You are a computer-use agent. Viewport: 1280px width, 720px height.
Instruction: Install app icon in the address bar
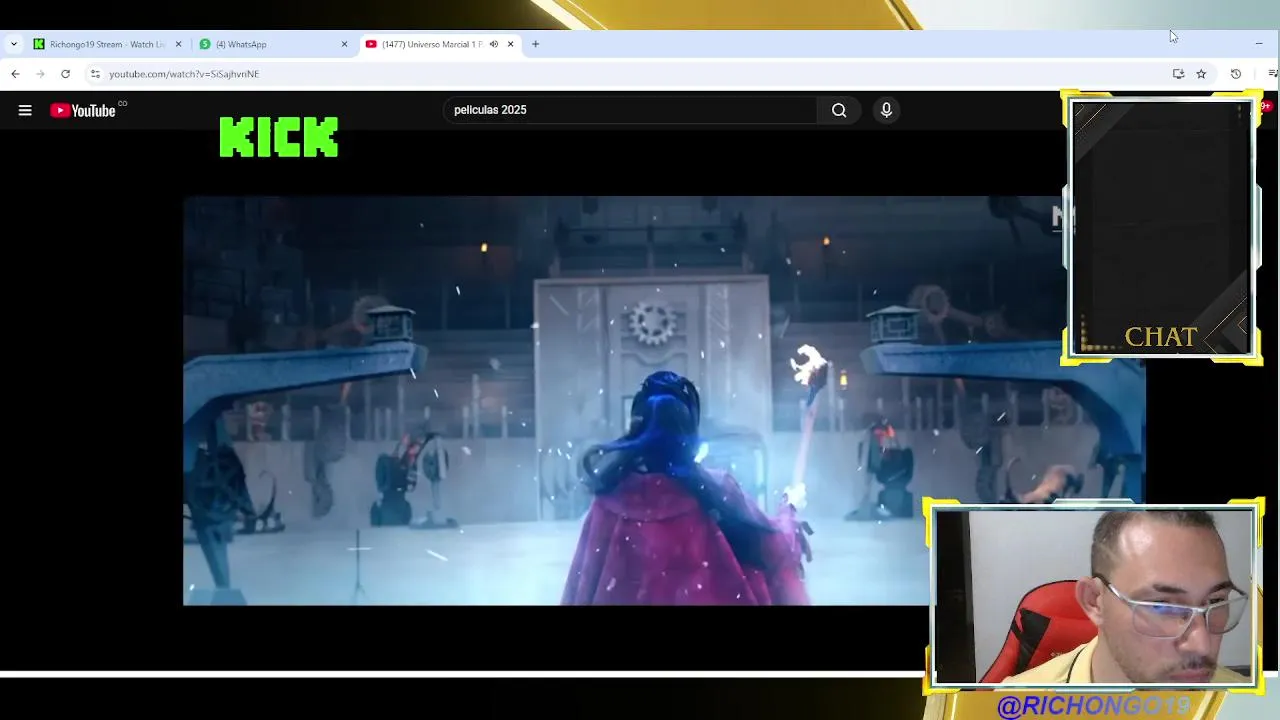click(x=1178, y=74)
